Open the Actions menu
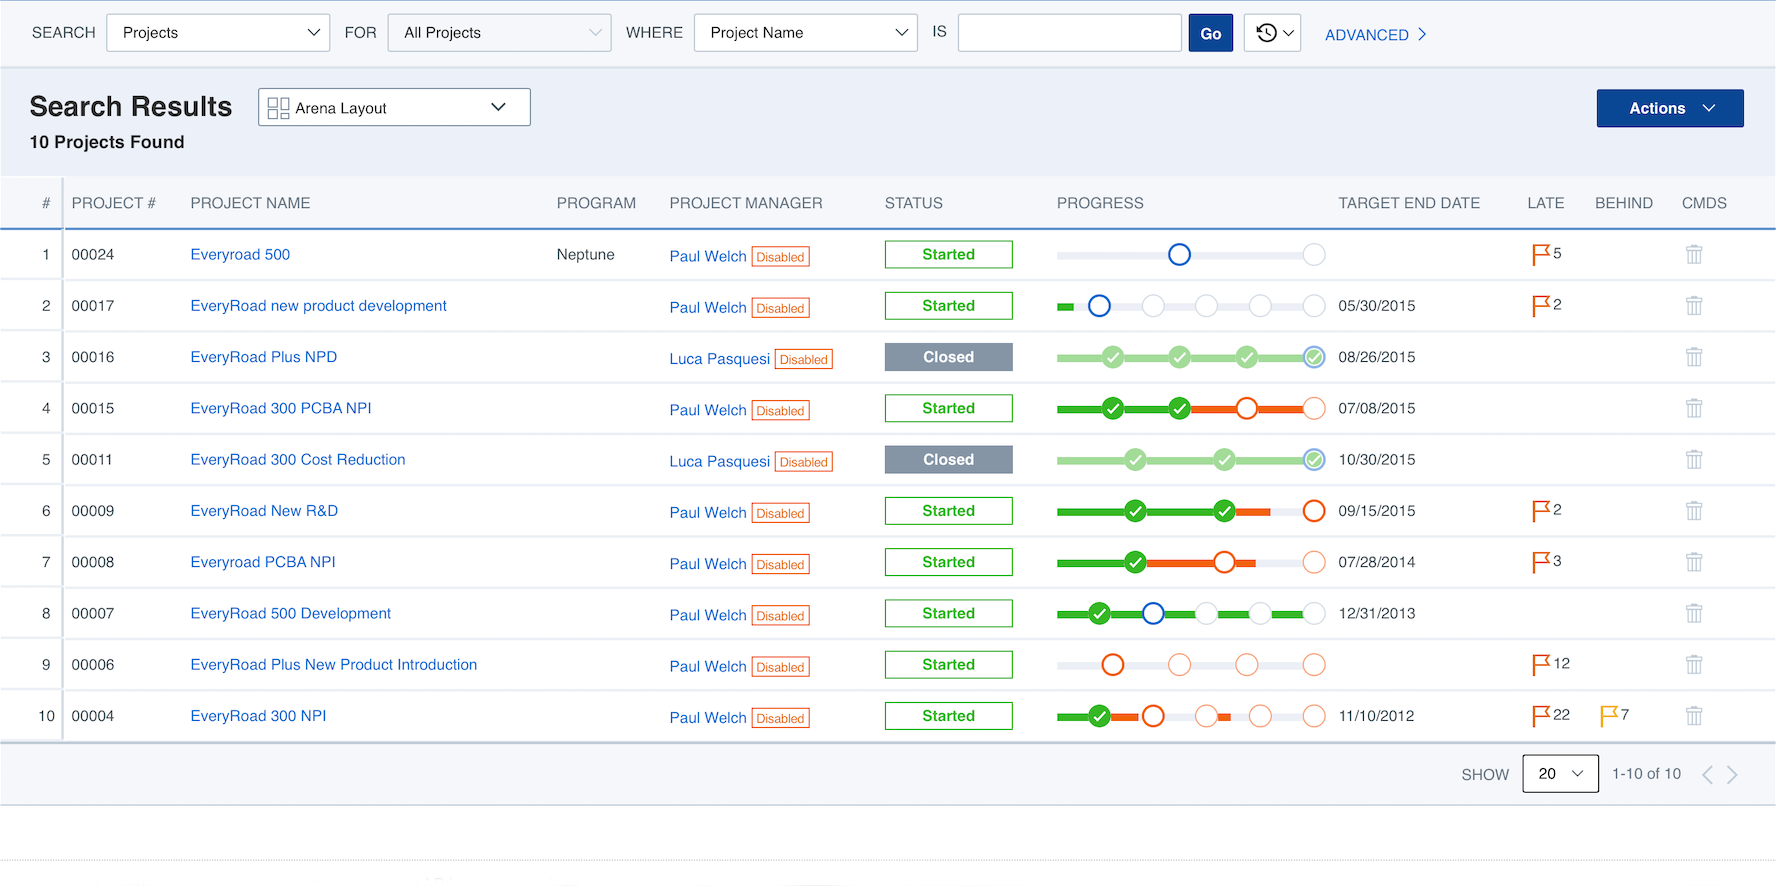The image size is (1776, 886). [x=1669, y=108]
